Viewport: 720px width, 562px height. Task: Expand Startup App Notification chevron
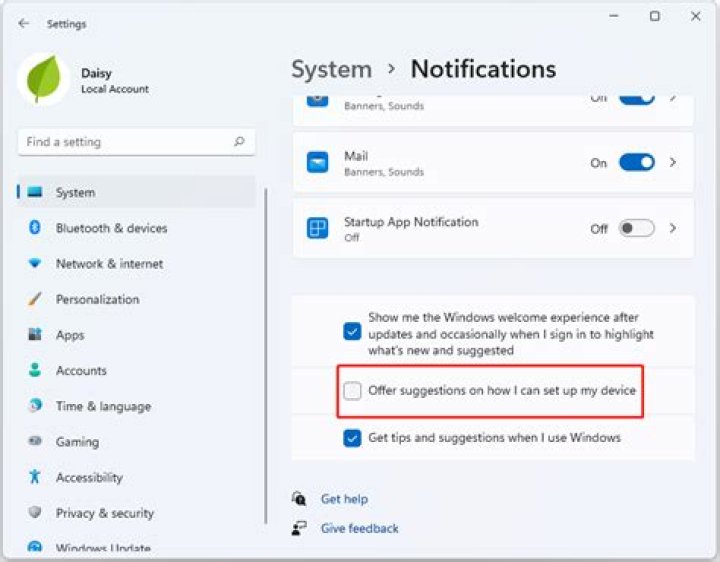(673, 229)
